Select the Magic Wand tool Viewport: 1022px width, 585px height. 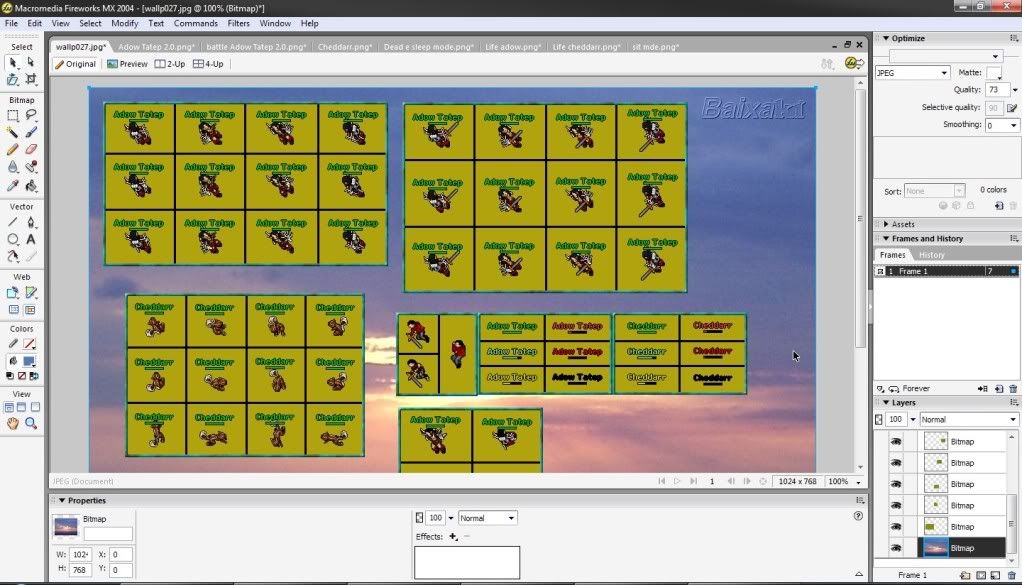(x=13, y=131)
